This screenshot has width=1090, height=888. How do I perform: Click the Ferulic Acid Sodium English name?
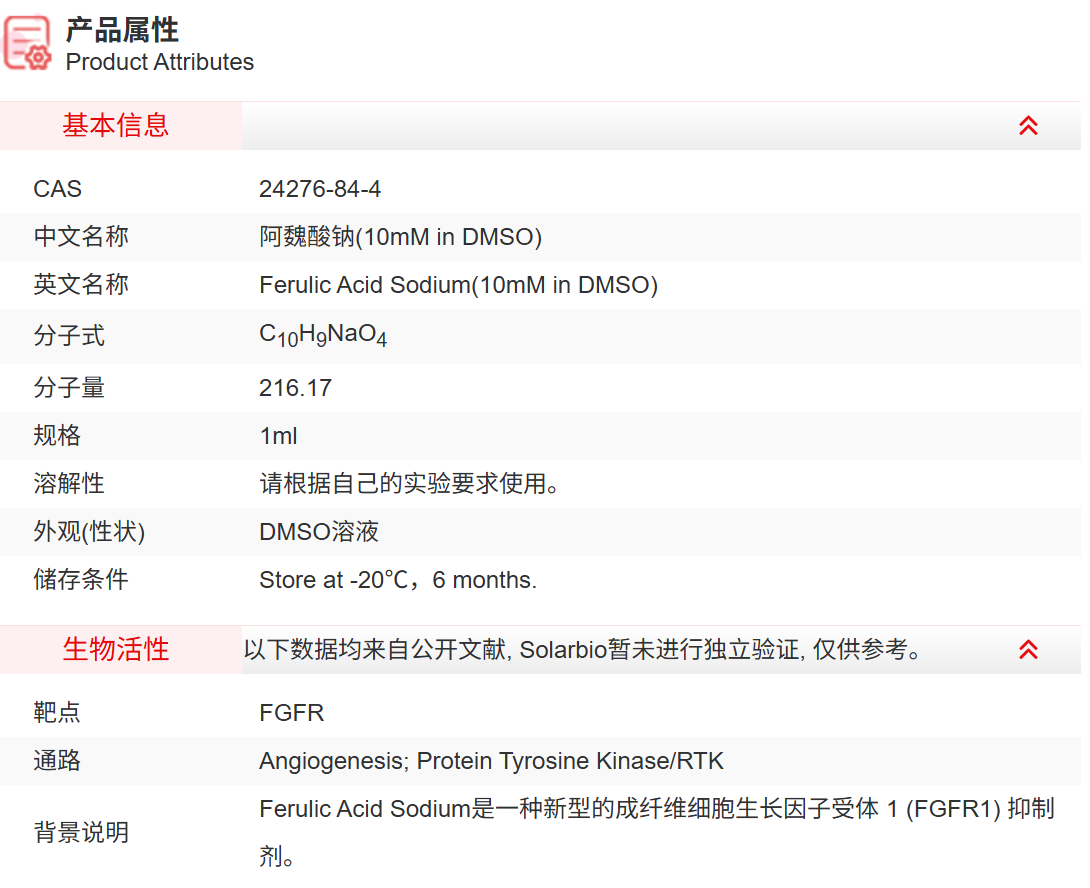tap(458, 285)
